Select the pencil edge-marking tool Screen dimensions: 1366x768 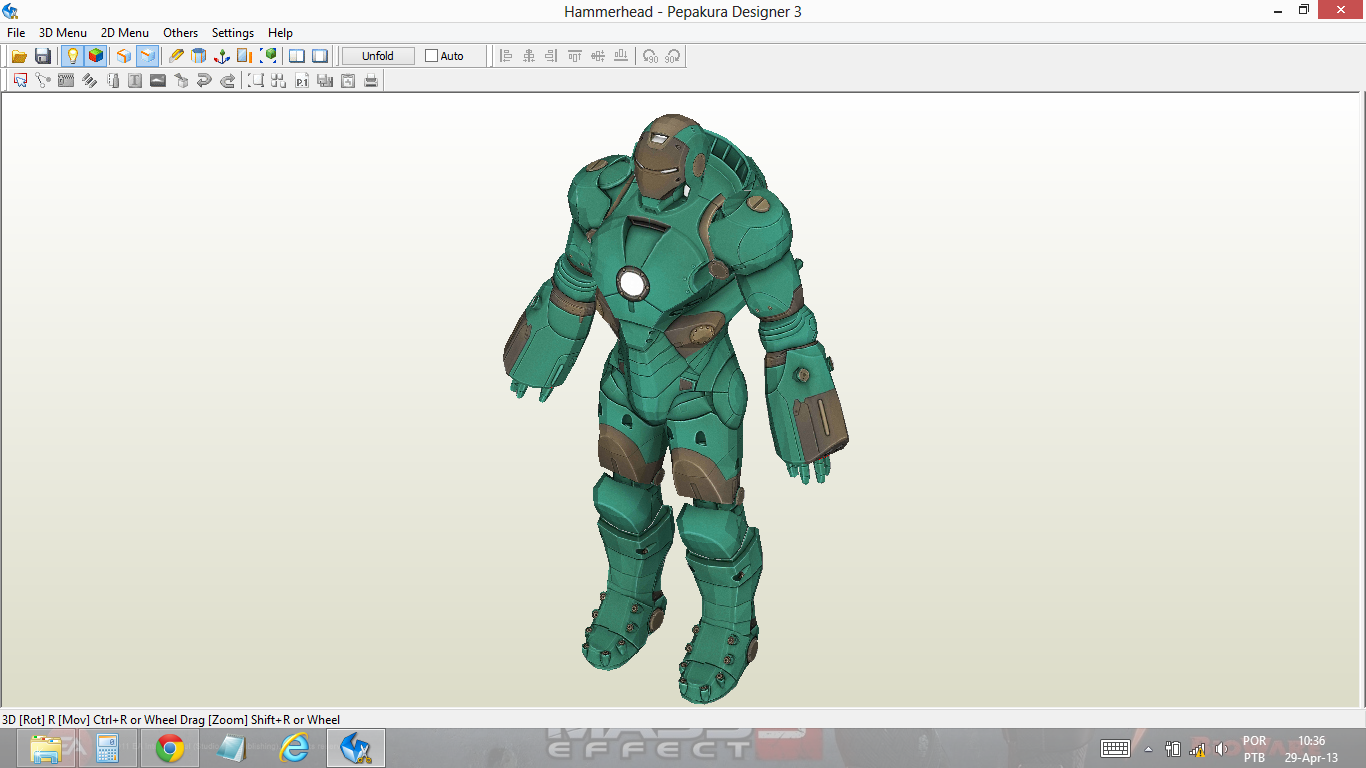(176, 56)
